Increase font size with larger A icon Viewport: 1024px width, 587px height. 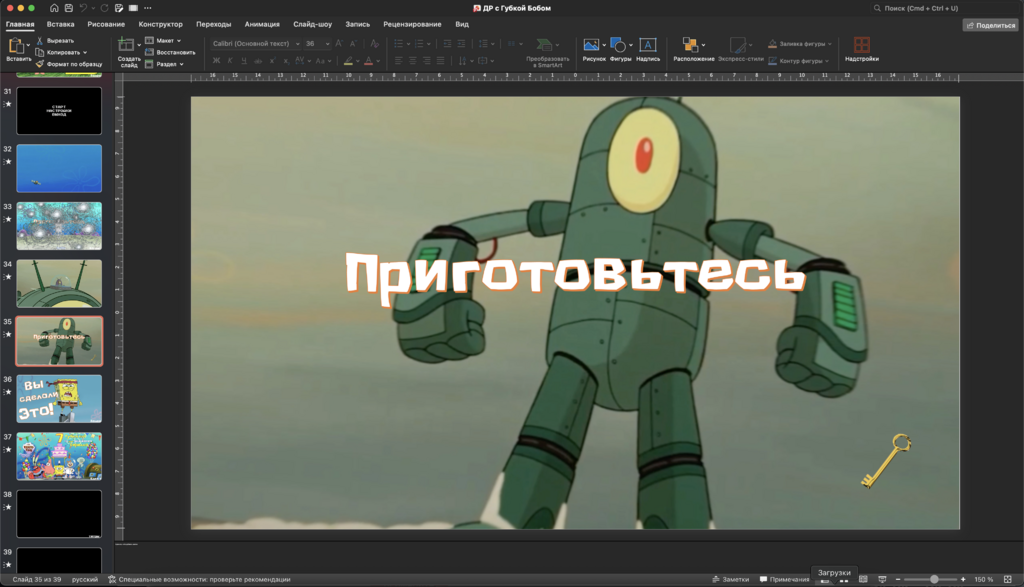[x=338, y=44]
